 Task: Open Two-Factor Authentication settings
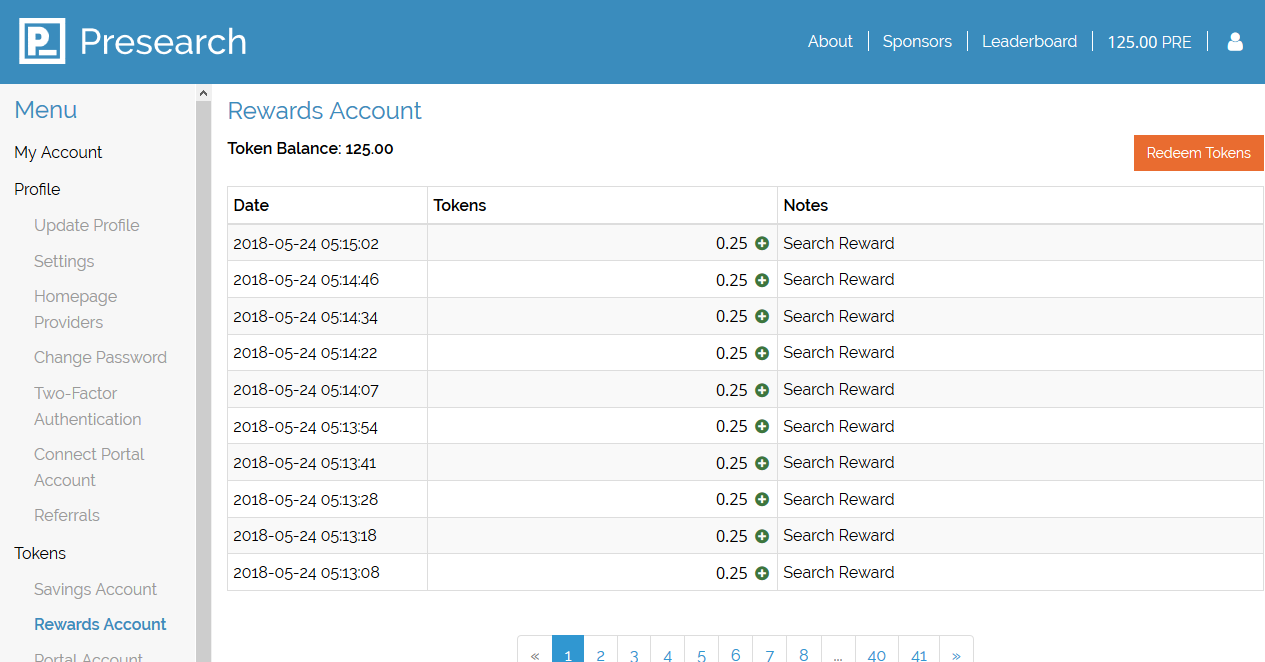[x=88, y=406]
